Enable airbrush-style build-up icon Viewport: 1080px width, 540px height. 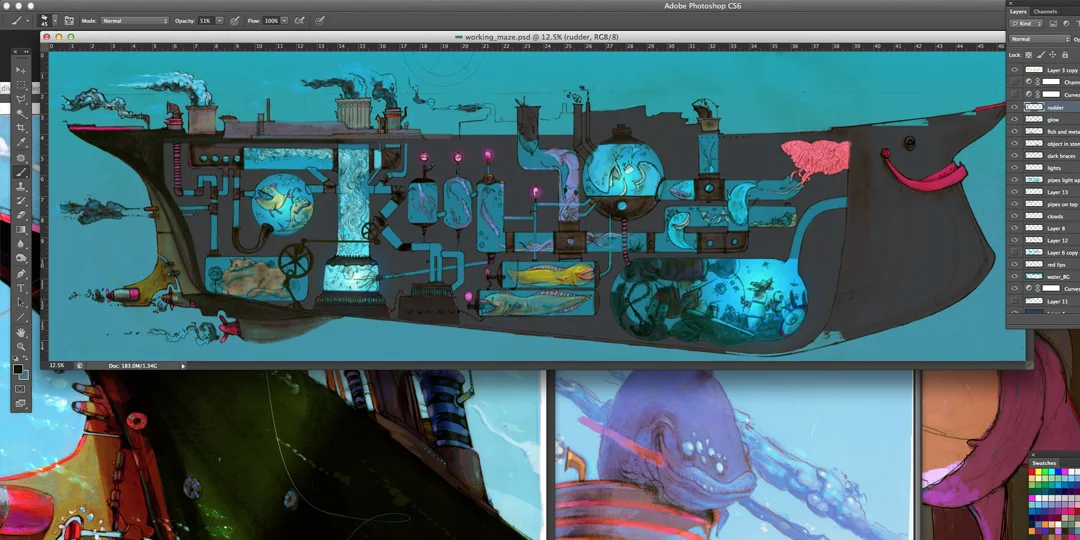coord(300,21)
